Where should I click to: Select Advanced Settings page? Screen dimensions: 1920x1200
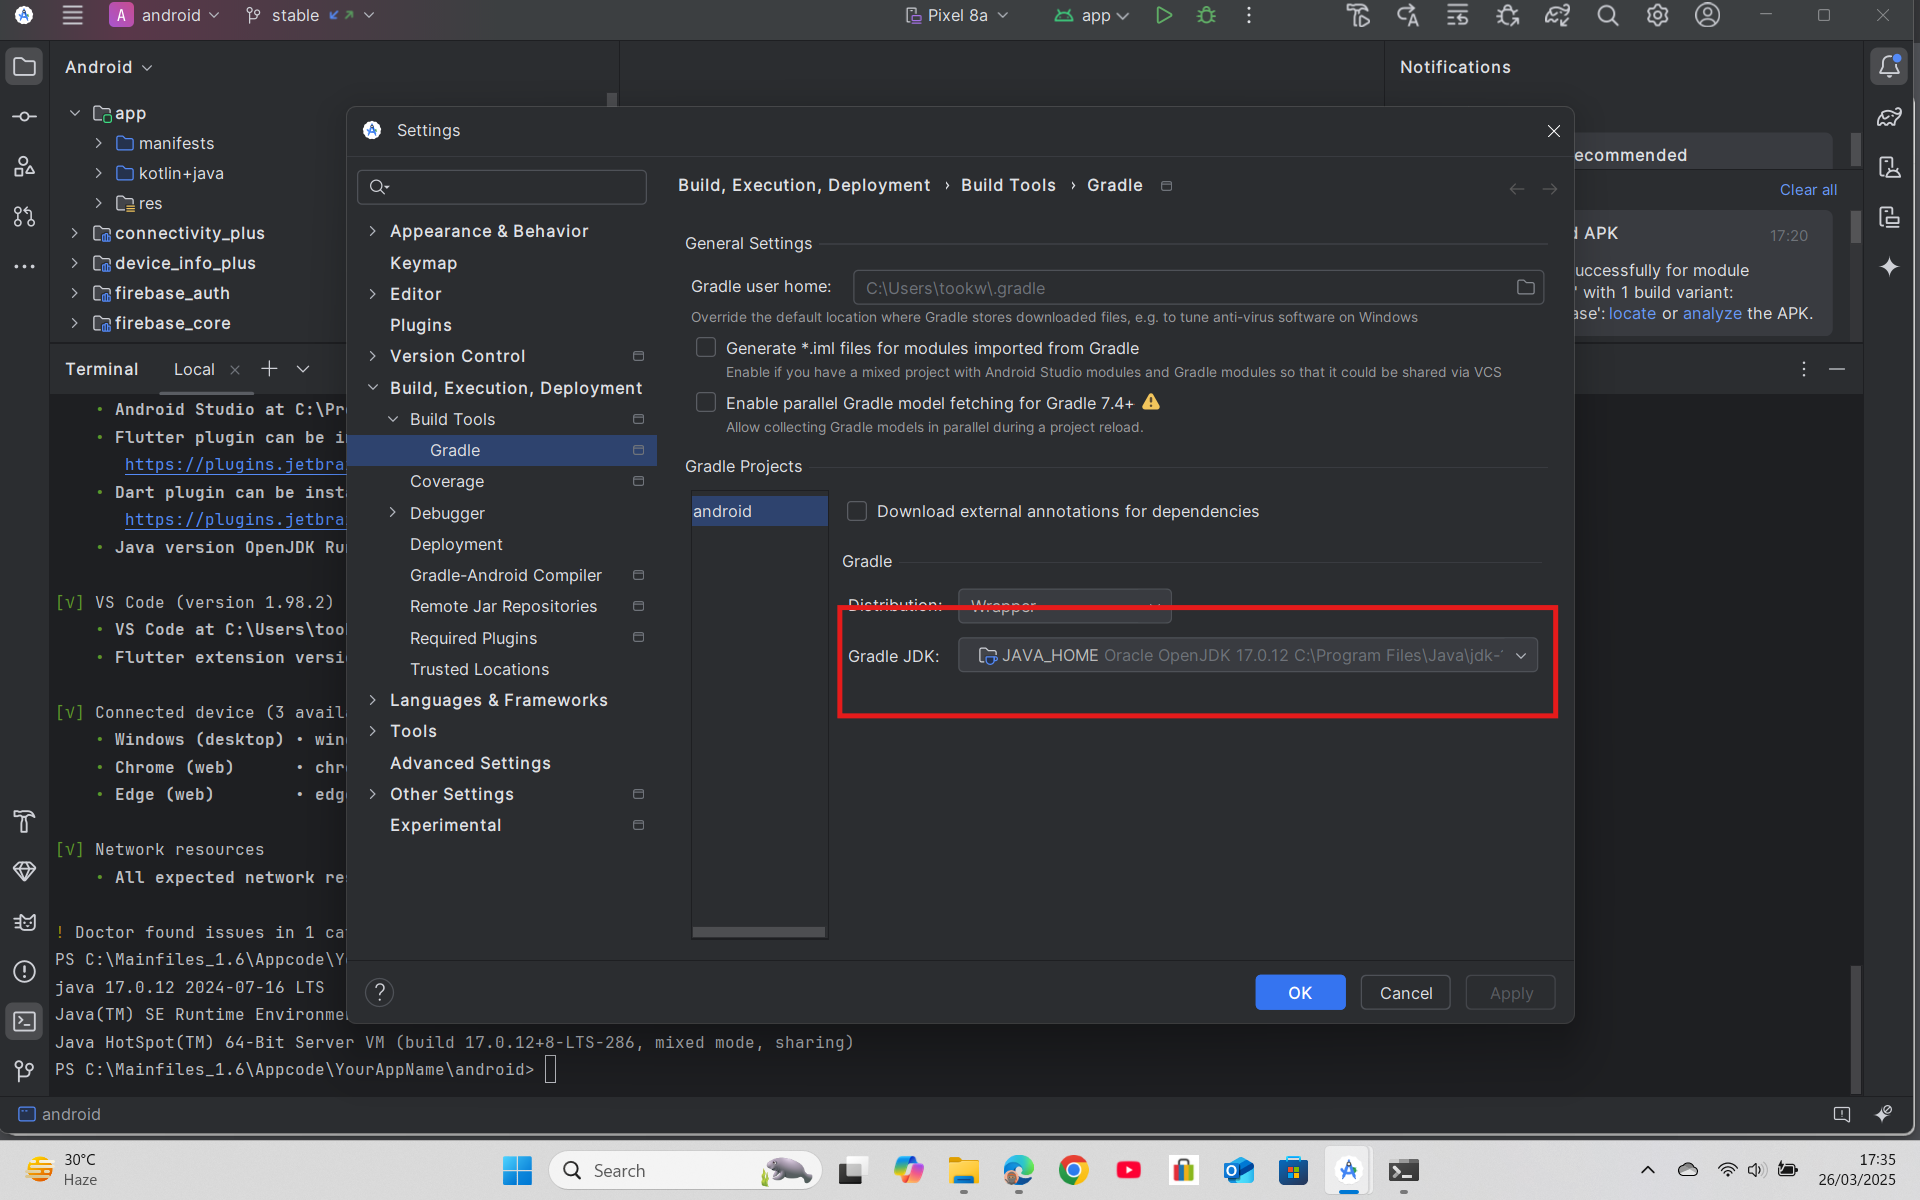470,763
